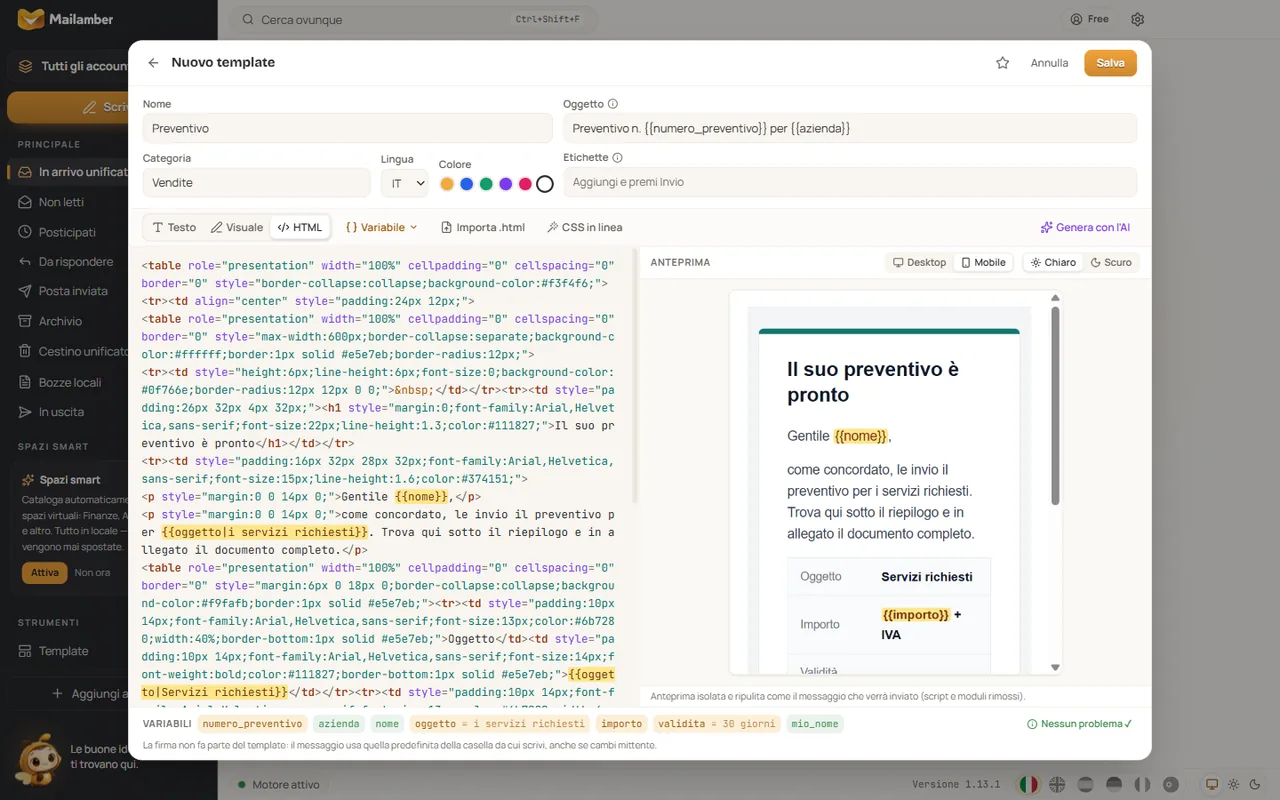Image resolution: width=1280 pixels, height=800 pixels.
Task: Click the Attiva button in Spazi smart
Action: tap(45, 573)
